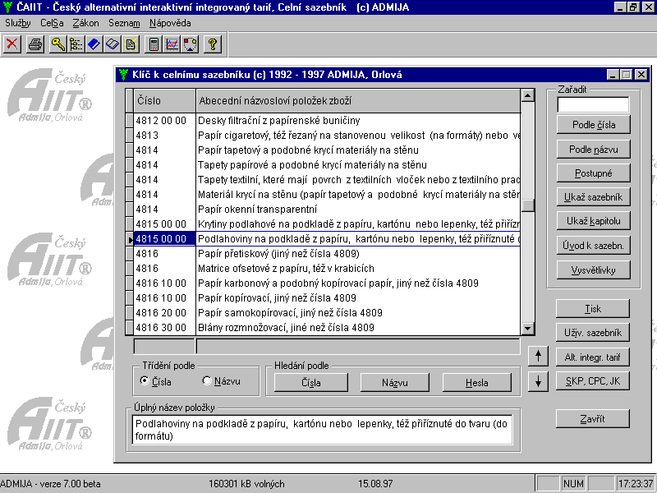The image size is (657, 493).
Task: Select the Názvu sorting radio button
Action: [x=207, y=381]
